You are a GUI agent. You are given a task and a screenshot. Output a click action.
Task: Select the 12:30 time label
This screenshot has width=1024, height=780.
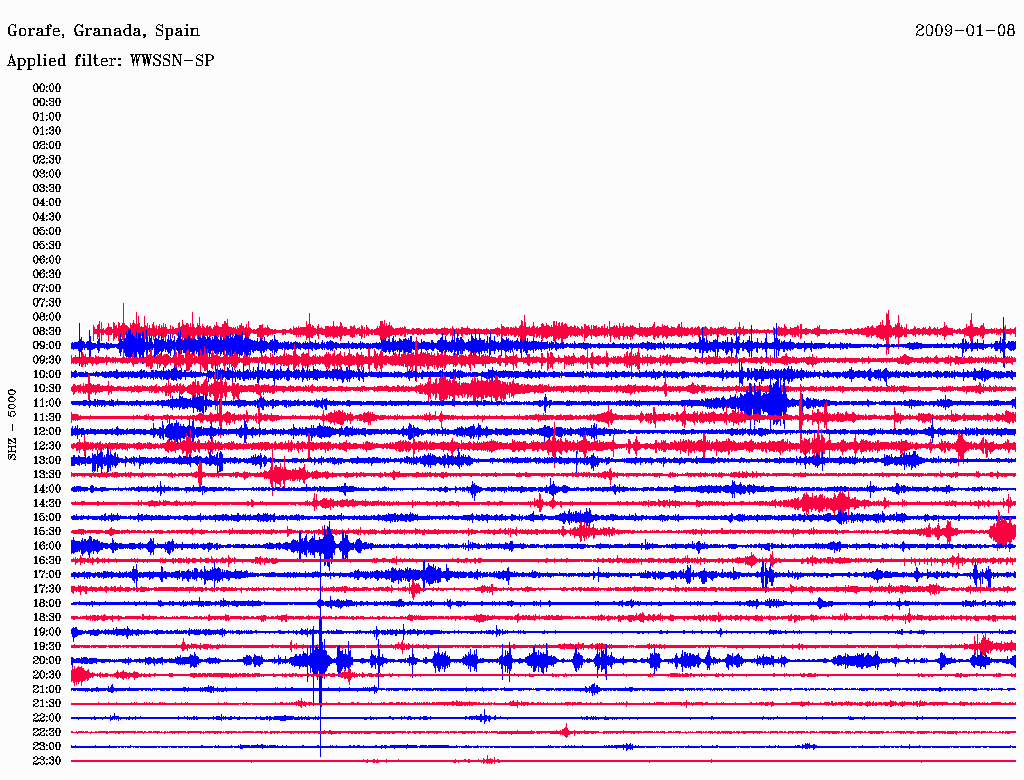pyautogui.click(x=46, y=446)
